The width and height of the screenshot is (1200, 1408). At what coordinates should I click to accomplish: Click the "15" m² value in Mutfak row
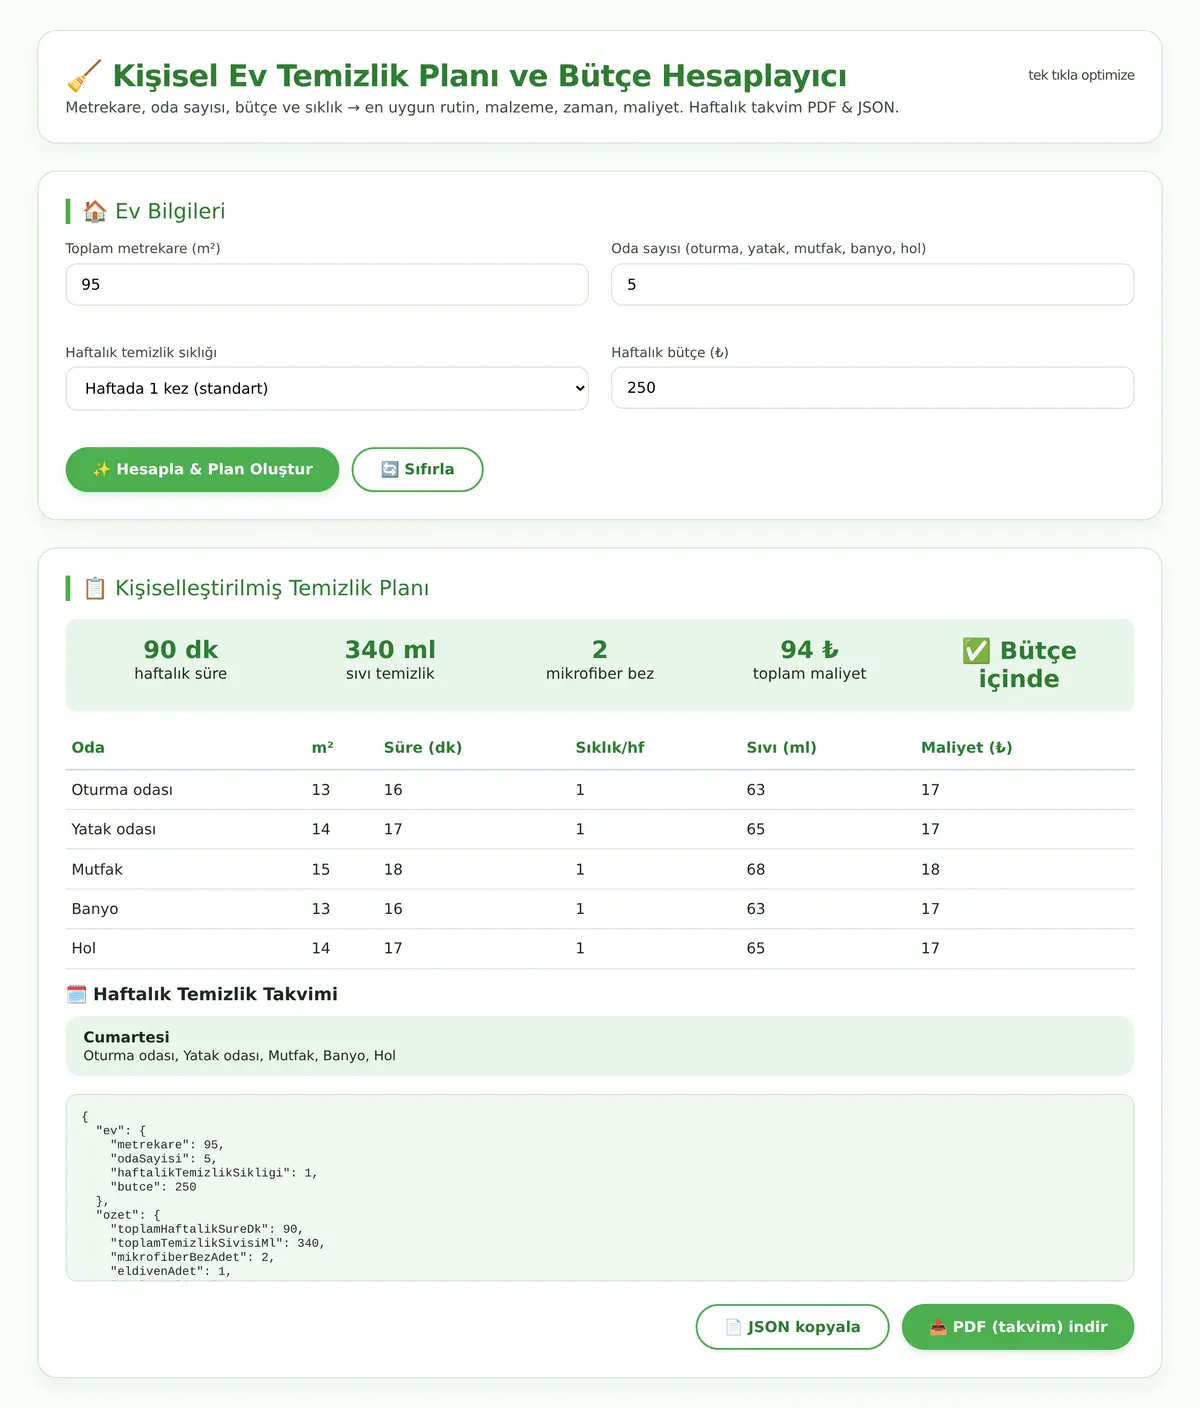point(321,869)
